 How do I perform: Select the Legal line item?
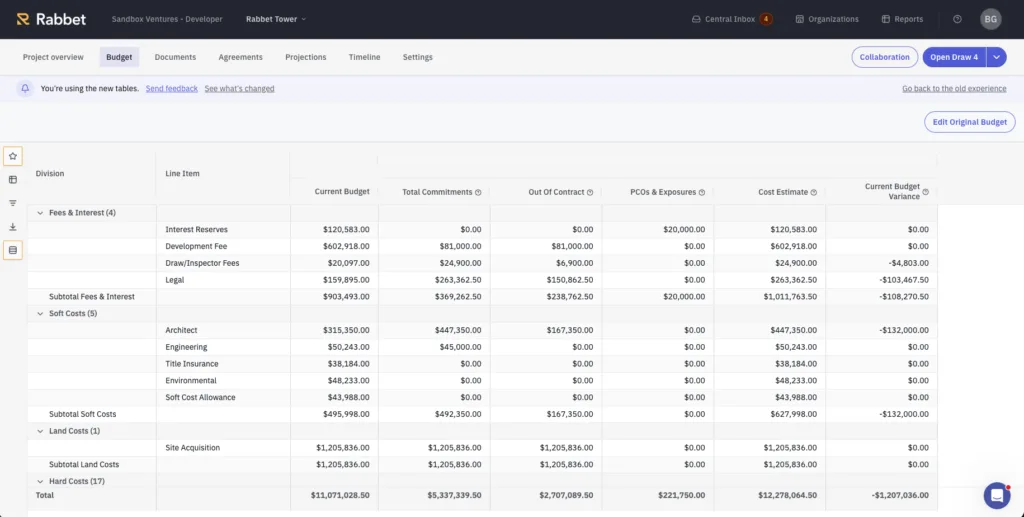click(x=174, y=280)
